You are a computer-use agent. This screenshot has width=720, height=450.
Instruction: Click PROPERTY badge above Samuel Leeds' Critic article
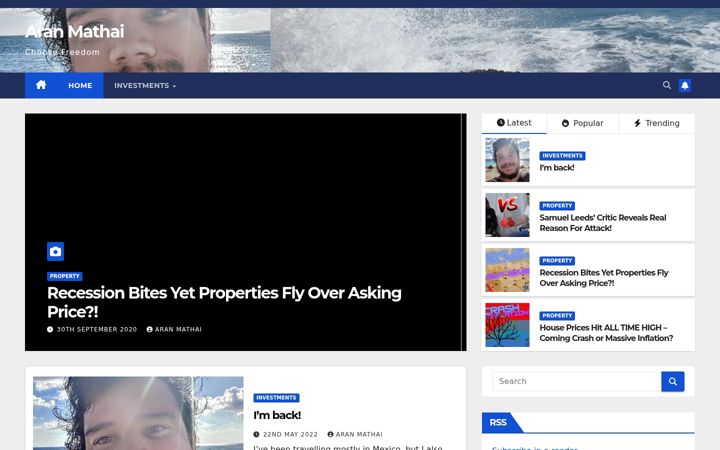tap(557, 206)
